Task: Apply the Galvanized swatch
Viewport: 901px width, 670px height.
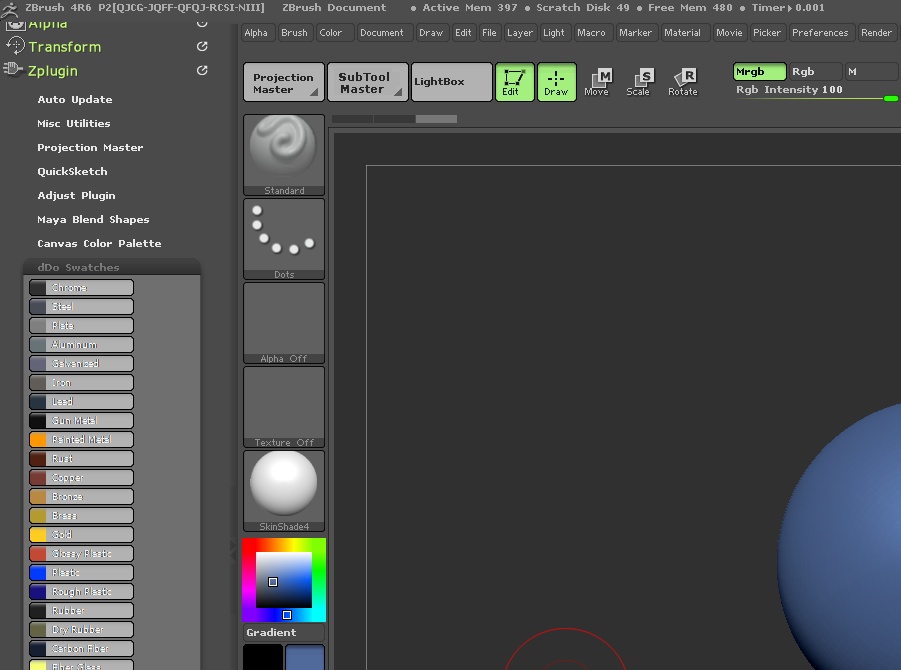Action: click(x=82, y=363)
